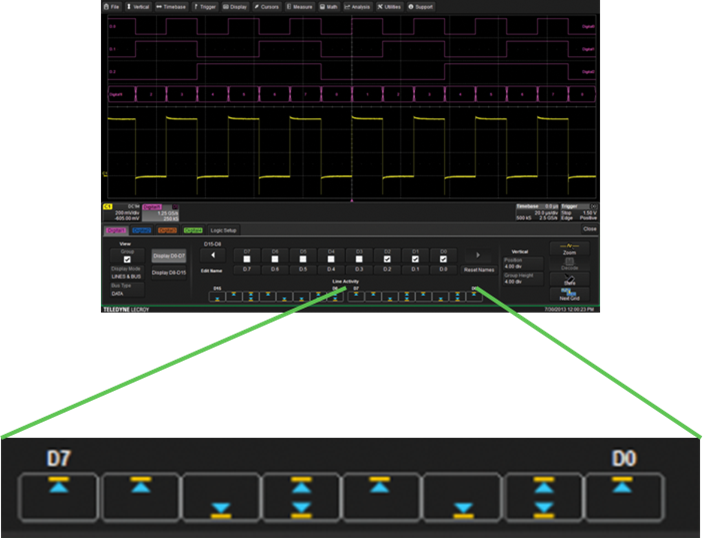The image size is (703, 538).
Task: Edit the D.3 line name
Action: tap(359, 269)
